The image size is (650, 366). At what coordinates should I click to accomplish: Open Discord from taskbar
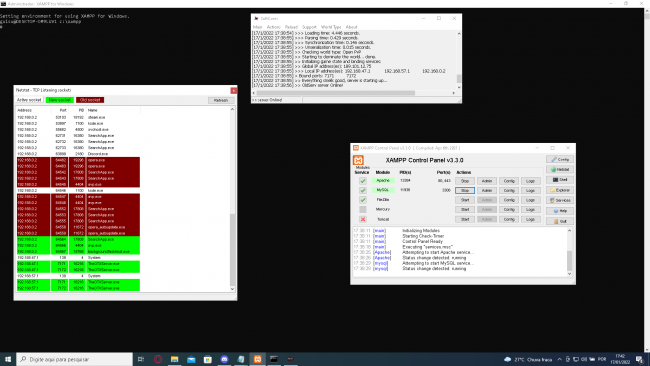coord(224,359)
